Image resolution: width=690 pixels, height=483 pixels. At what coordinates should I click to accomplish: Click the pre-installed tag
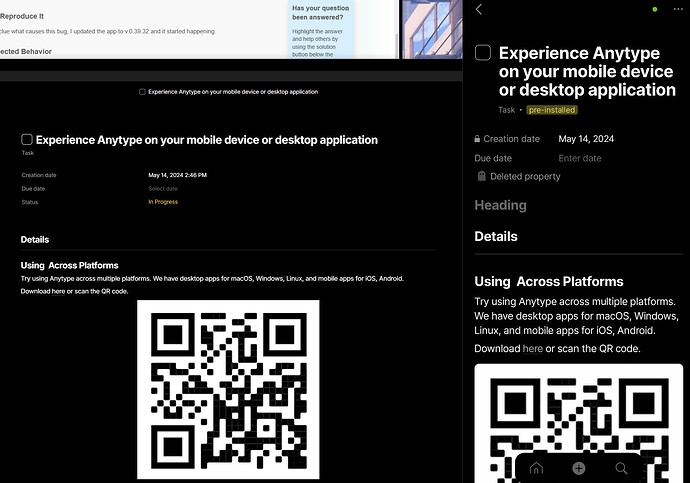(552, 110)
